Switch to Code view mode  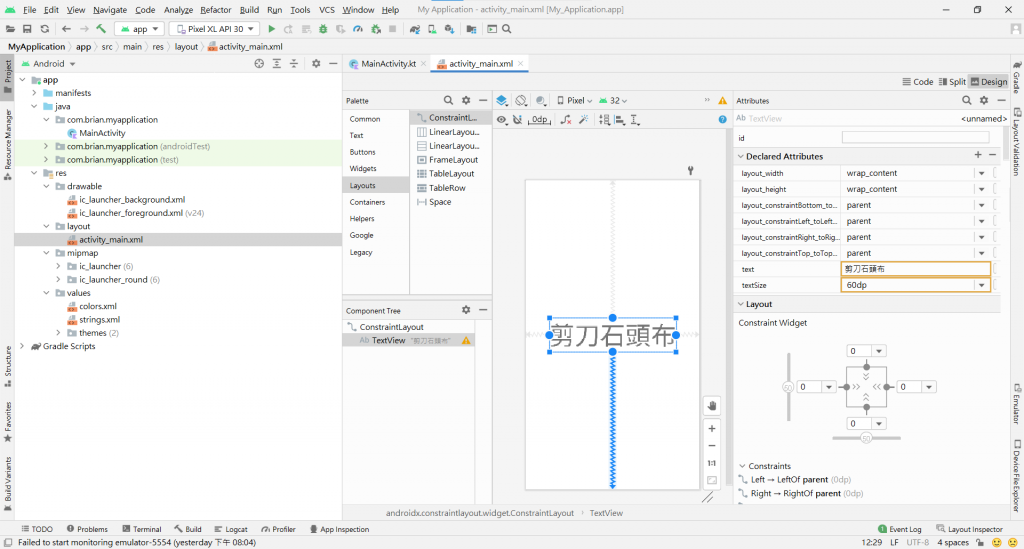point(918,82)
